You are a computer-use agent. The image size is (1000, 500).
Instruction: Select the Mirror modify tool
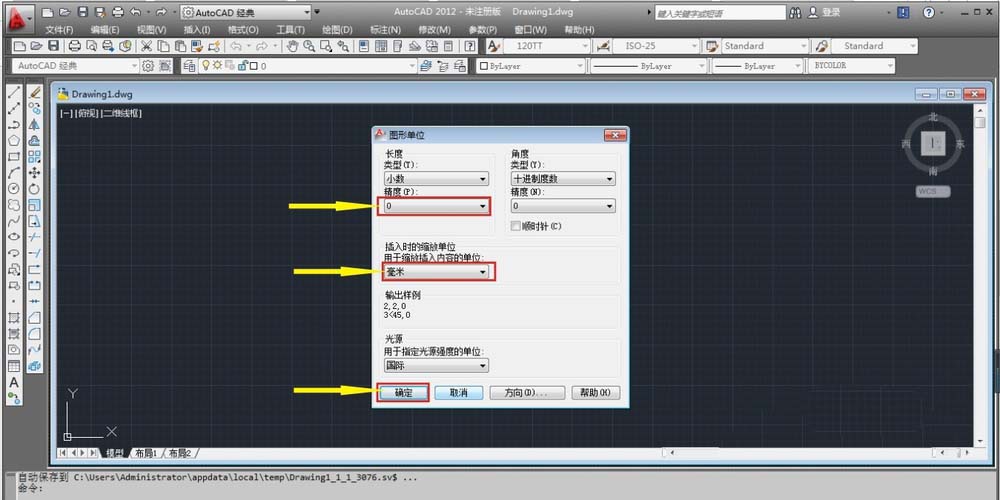click(34, 124)
